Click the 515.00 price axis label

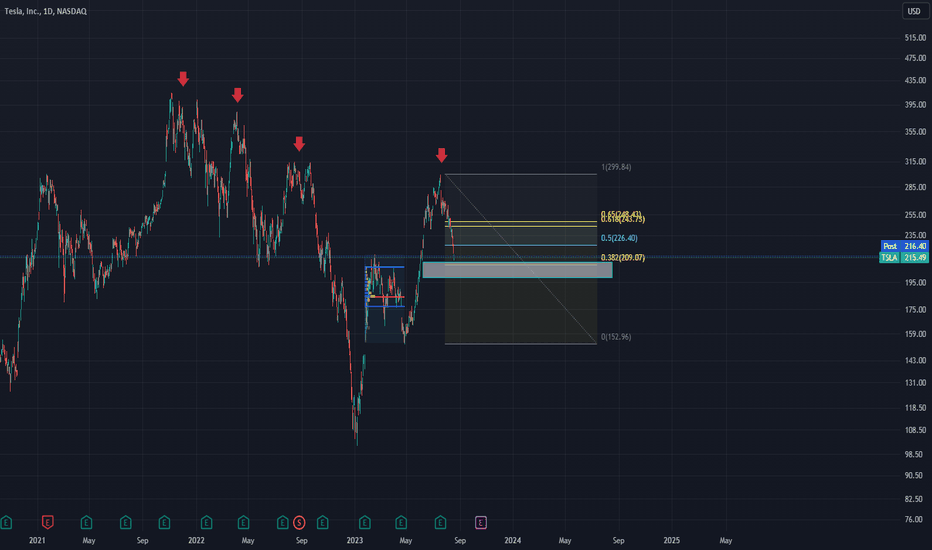tap(915, 37)
